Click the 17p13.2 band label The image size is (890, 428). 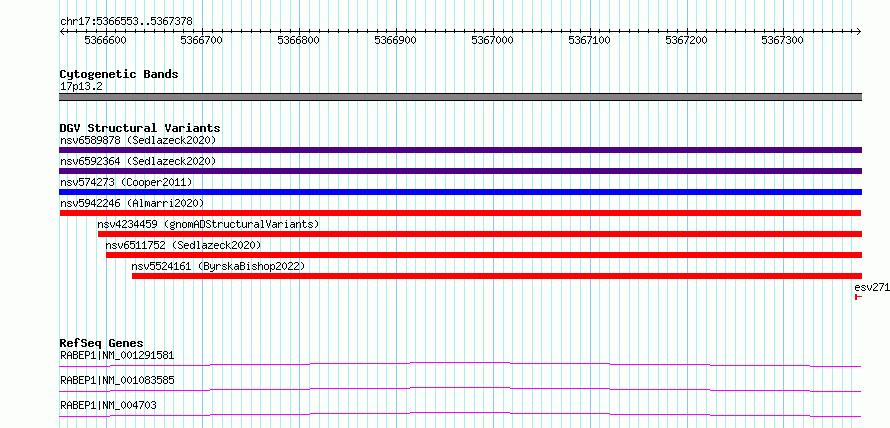tap(81, 86)
